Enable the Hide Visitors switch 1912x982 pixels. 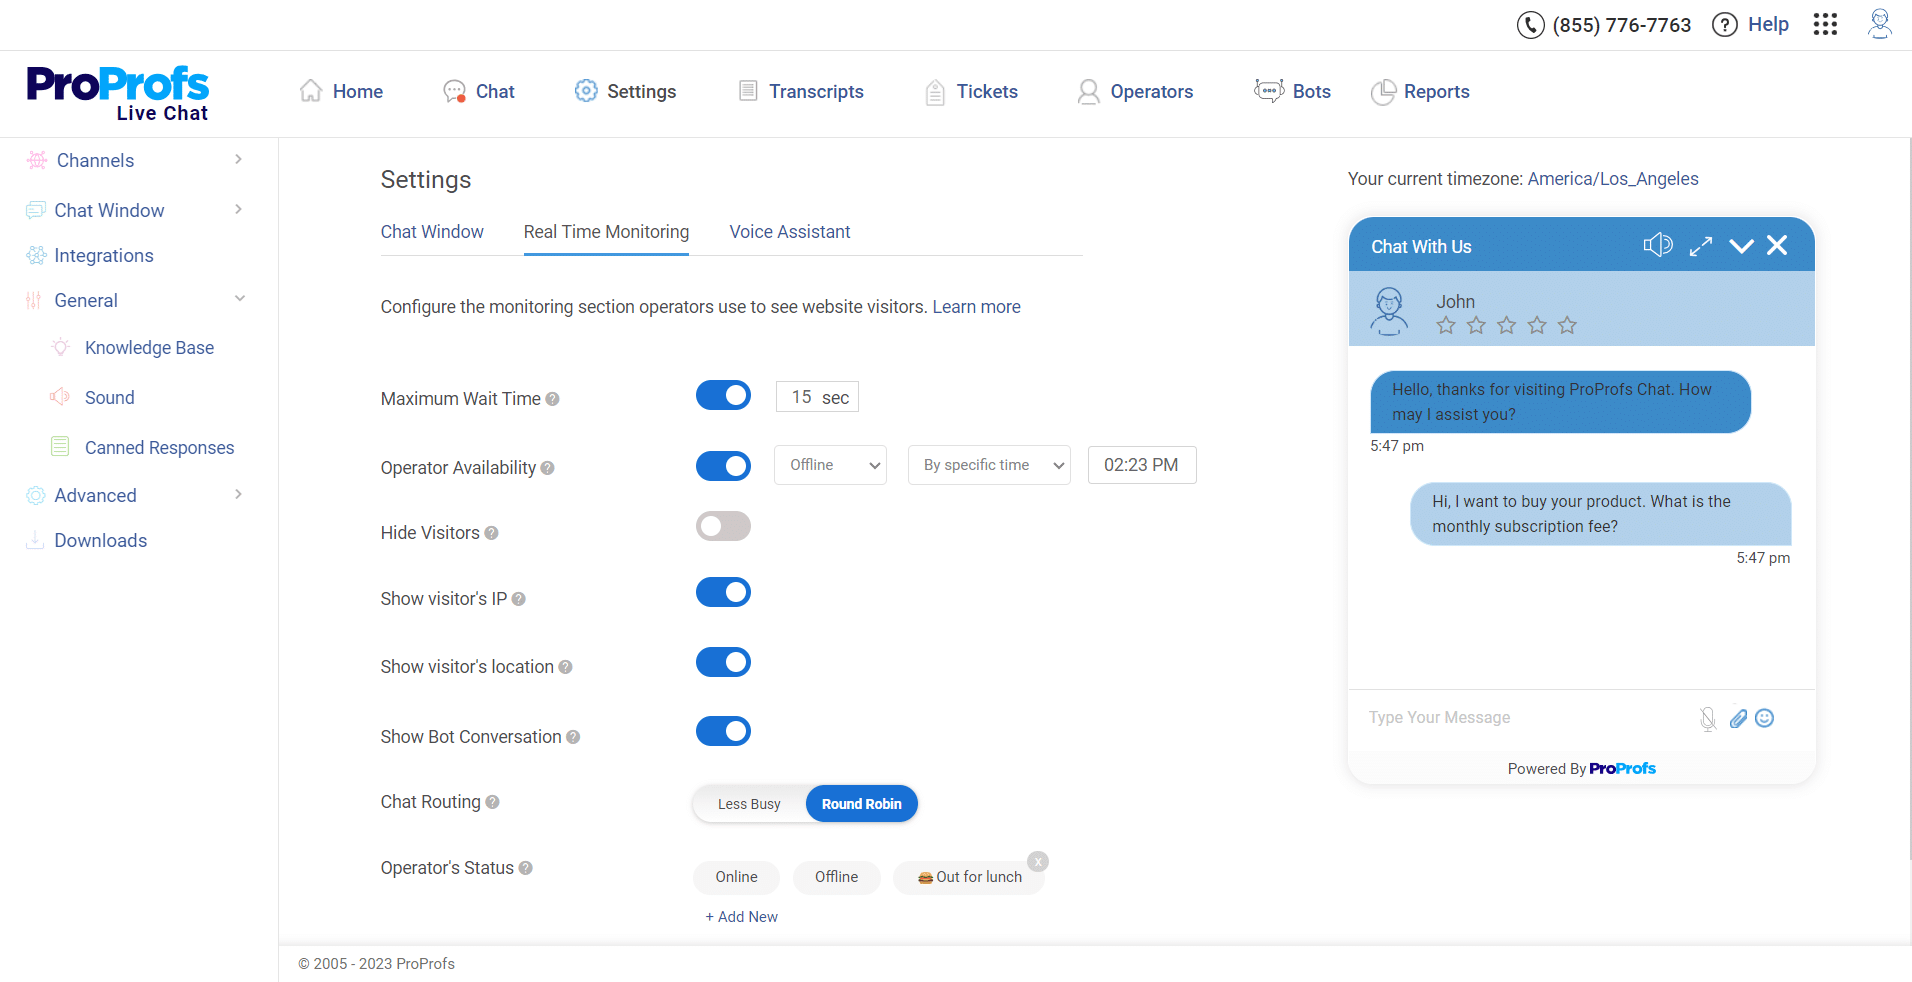click(x=723, y=526)
